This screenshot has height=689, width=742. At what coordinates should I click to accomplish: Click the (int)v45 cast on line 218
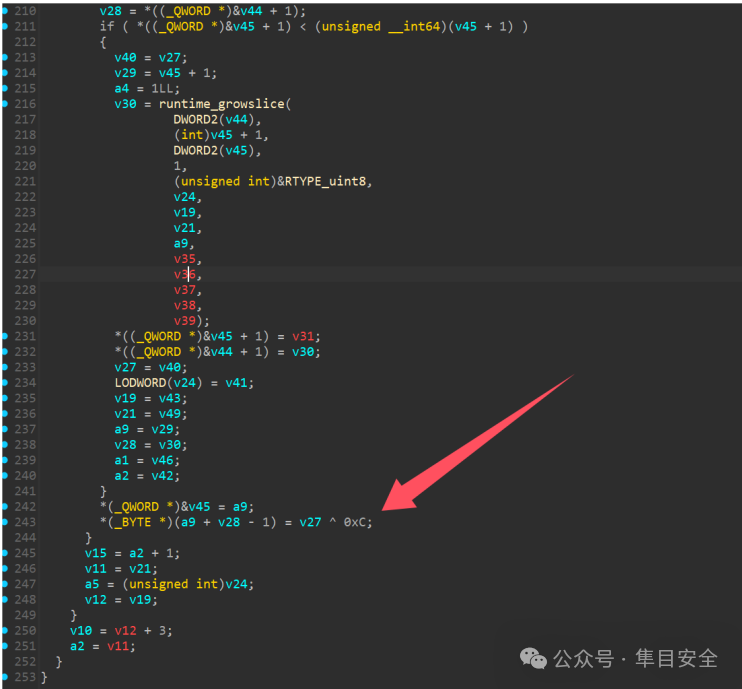coord(203,135)
